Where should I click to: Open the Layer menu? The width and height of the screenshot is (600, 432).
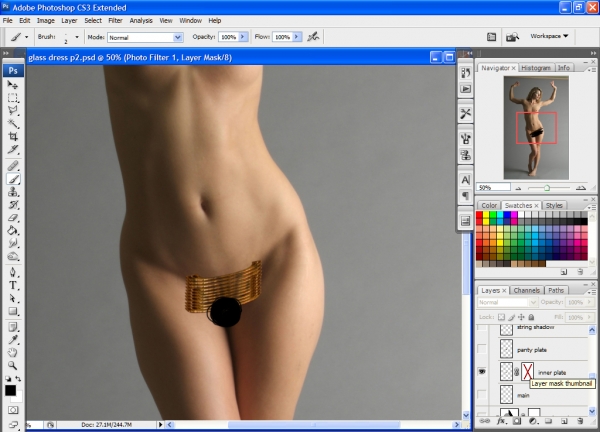(69, 21)
